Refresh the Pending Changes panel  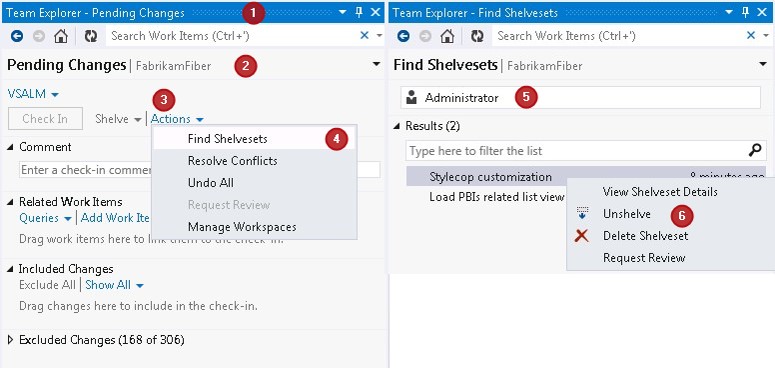point(90,36)
